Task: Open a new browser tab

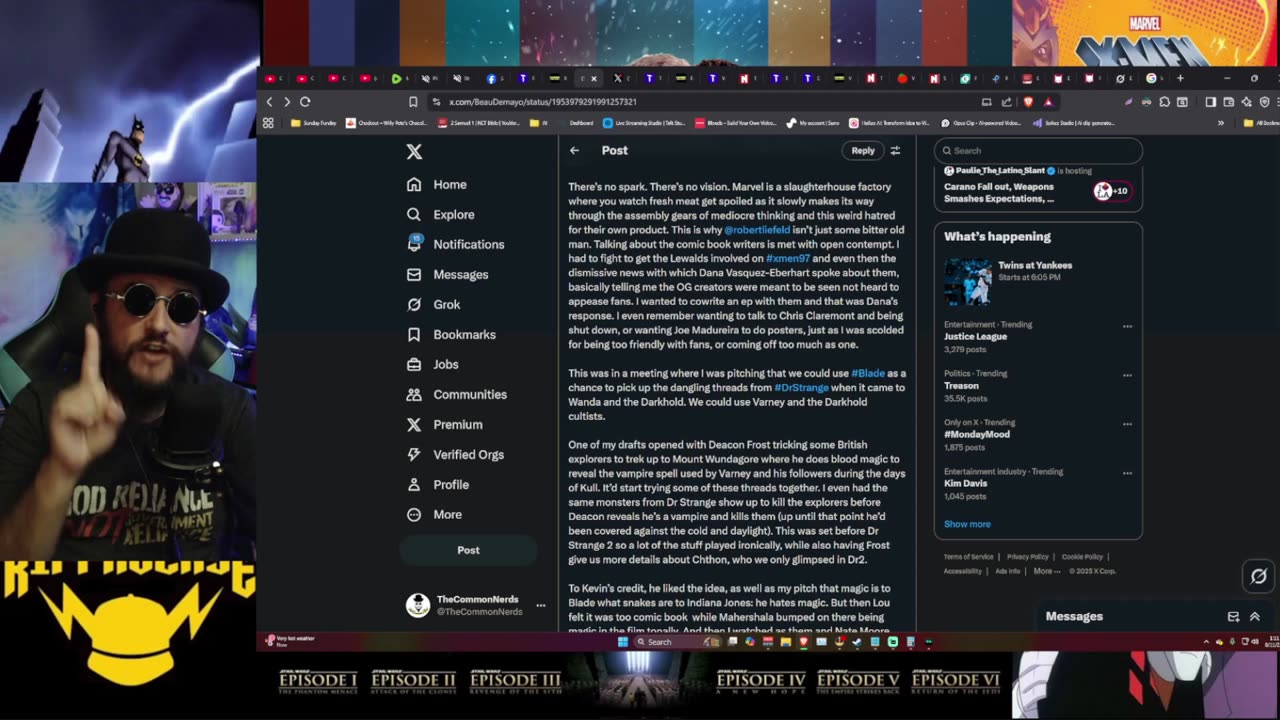Action: pyautogui.click(x=1180, y=78)
